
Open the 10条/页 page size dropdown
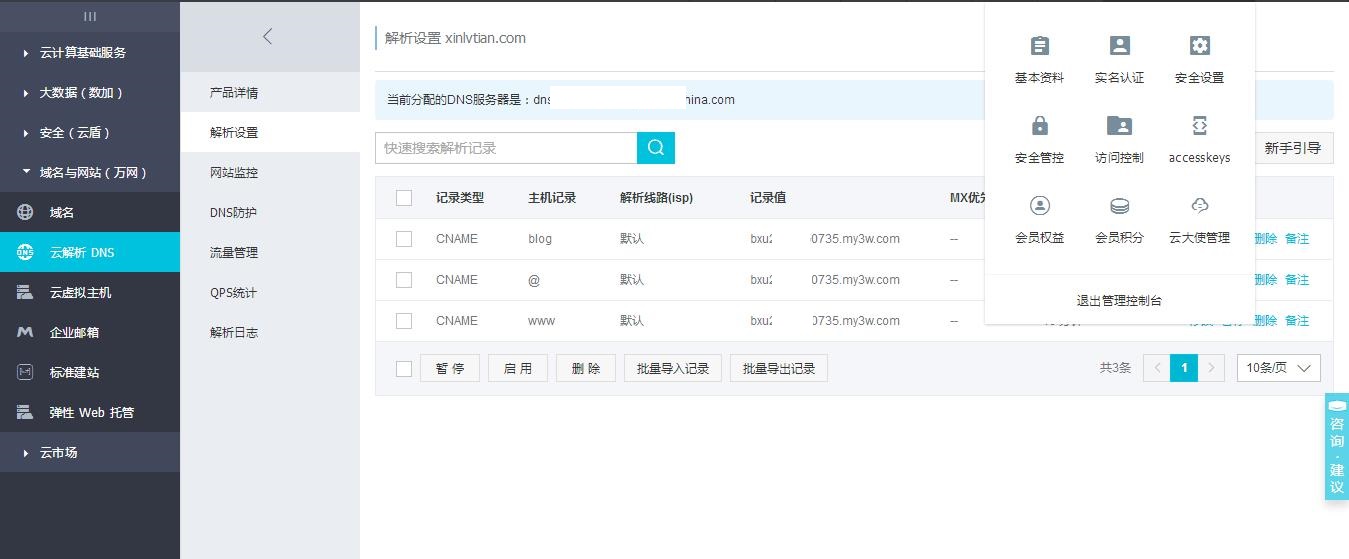coord(1278,368)
